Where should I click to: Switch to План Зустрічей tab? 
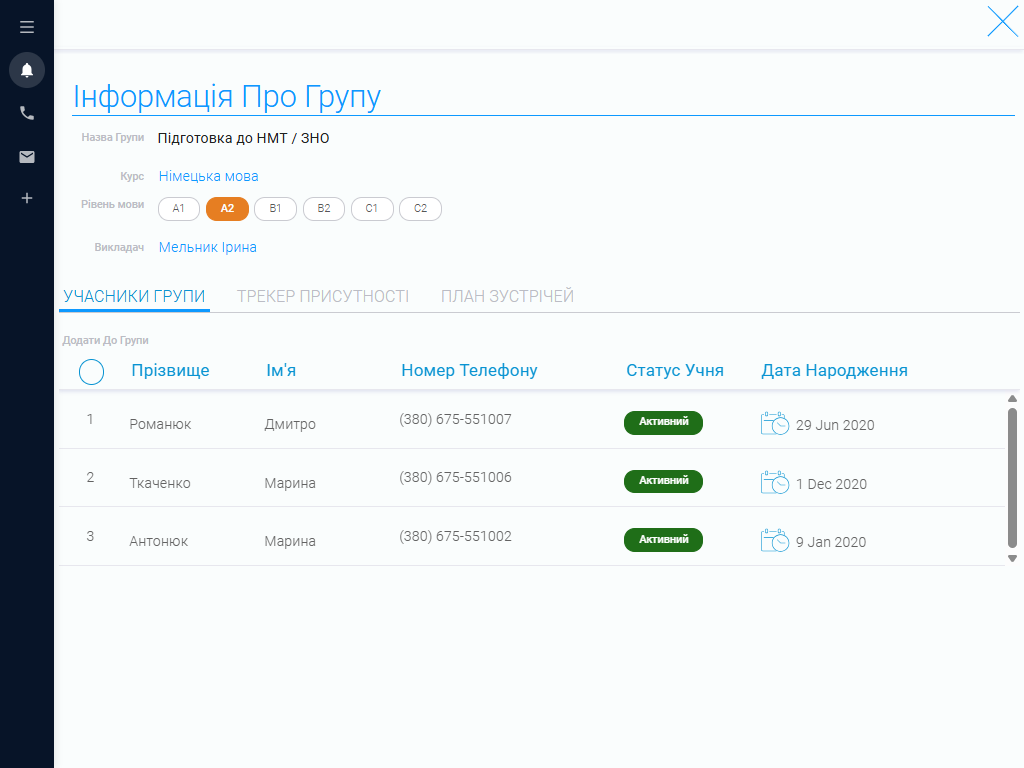coord(507,296)
